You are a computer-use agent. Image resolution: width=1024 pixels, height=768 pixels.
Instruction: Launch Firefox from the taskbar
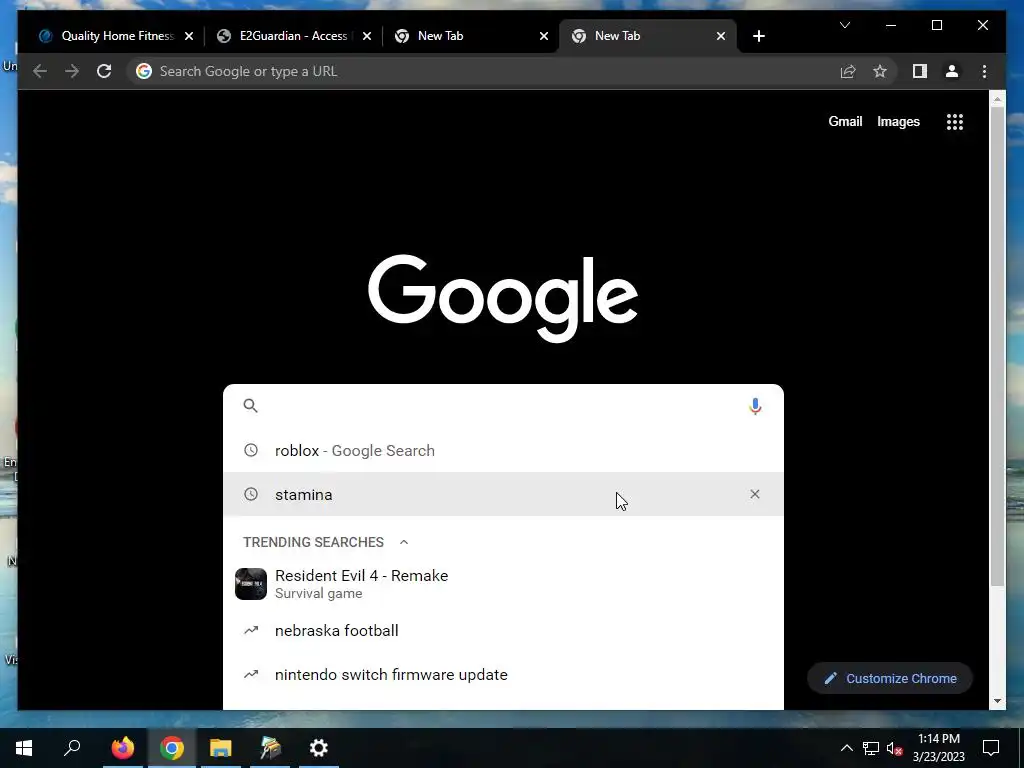click(x=123, y=748)
